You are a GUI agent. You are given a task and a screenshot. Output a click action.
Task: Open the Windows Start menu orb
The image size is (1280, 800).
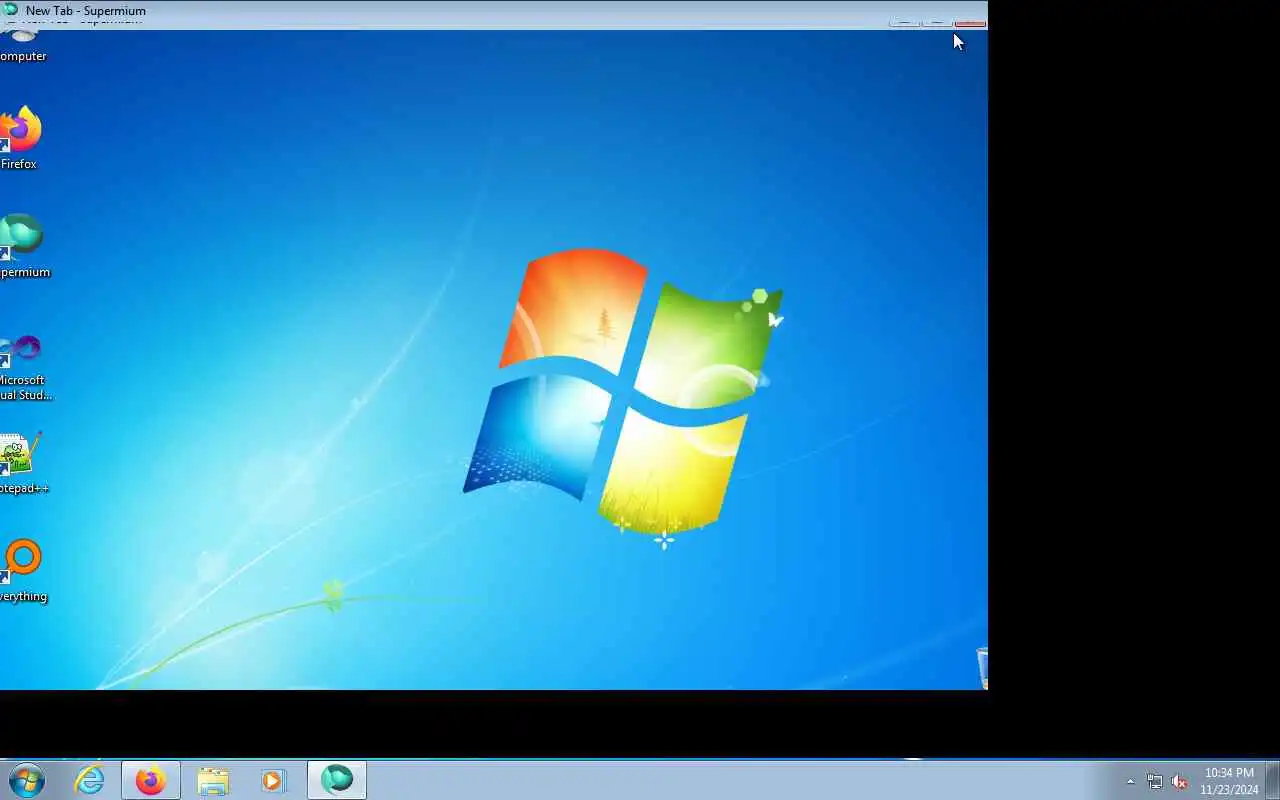(27, 780)
